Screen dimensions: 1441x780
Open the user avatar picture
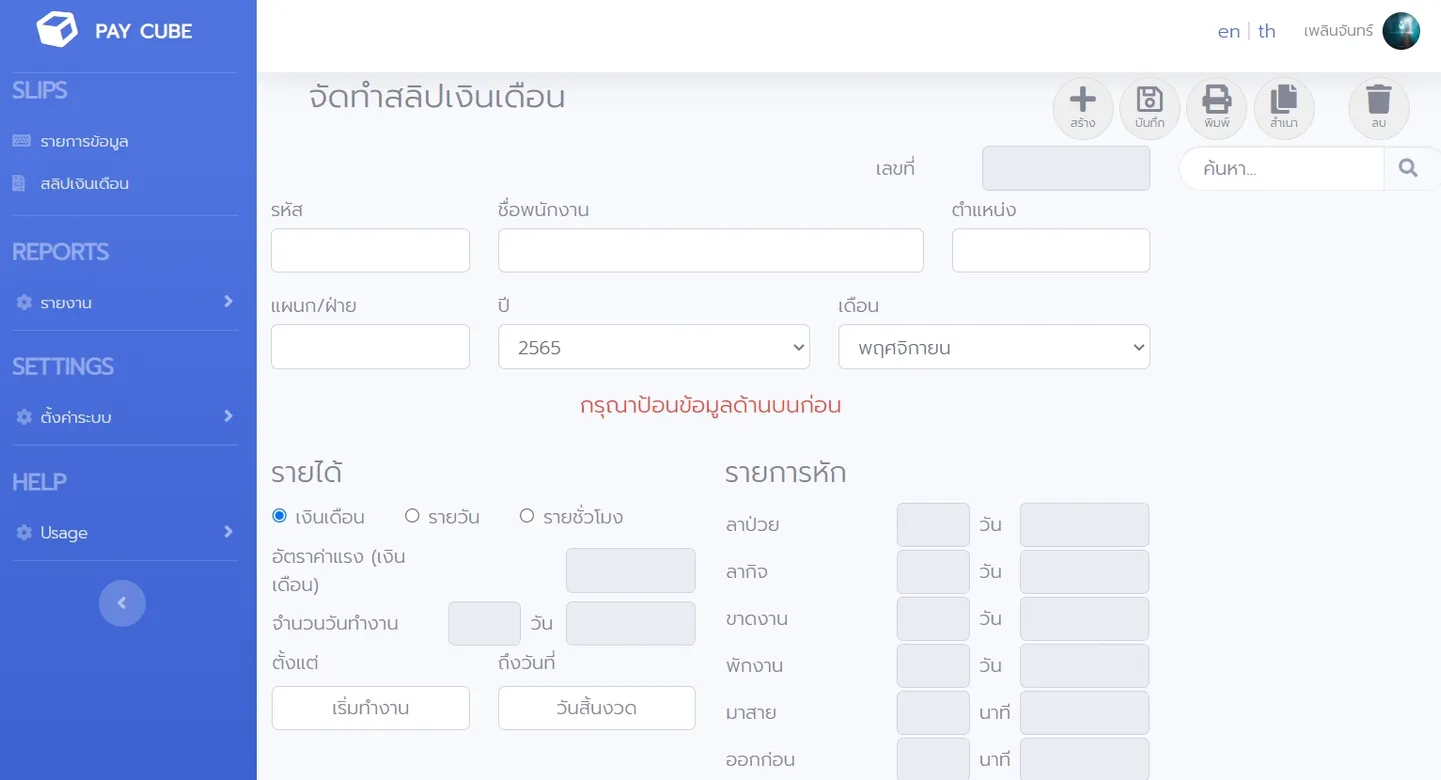point(1401,31)
